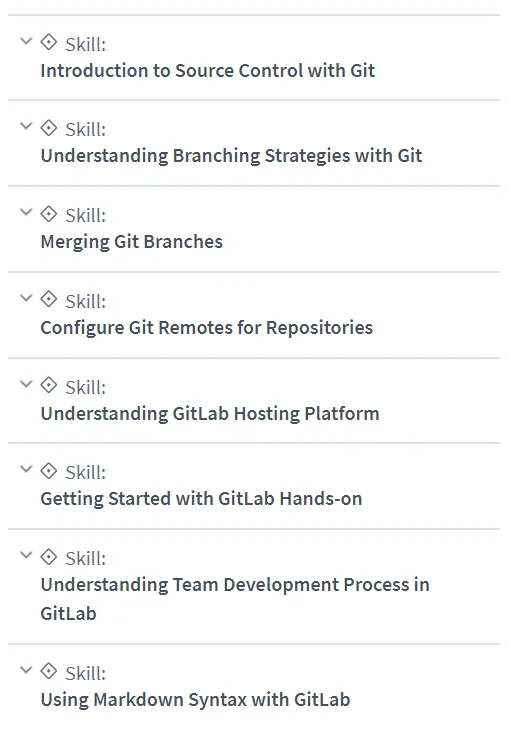The height and width of the screenshot is (737, 510).
Task: Click the skill icon above Configure Git Remotes
Action: pos(48,299)
